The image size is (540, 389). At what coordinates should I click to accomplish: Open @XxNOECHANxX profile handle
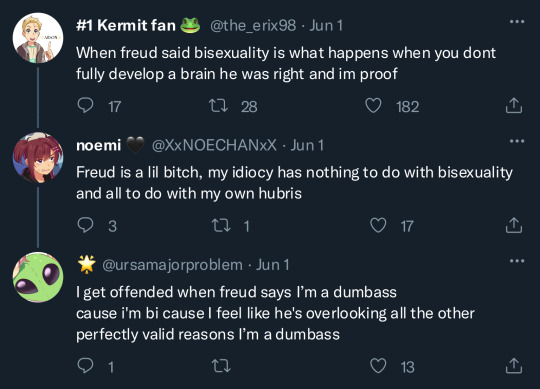pos(214,145)
